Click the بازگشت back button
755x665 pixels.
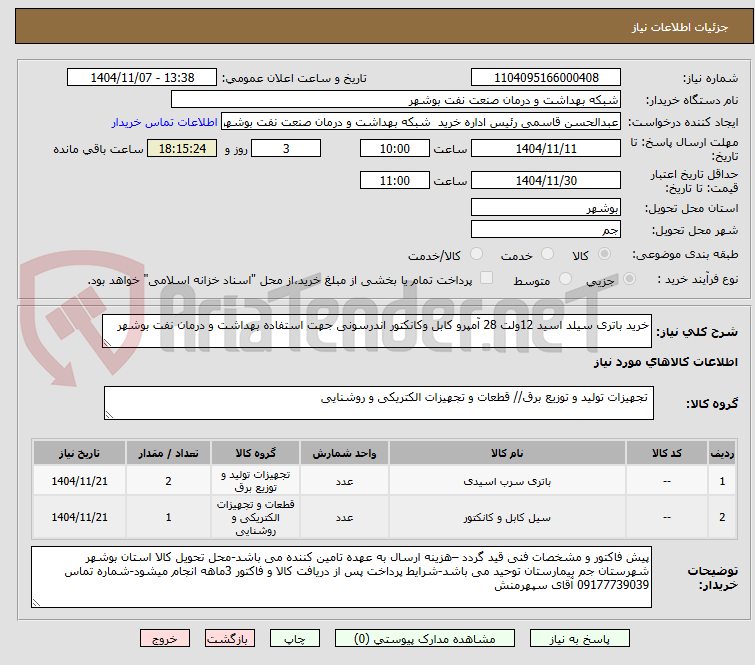(230, 639)
